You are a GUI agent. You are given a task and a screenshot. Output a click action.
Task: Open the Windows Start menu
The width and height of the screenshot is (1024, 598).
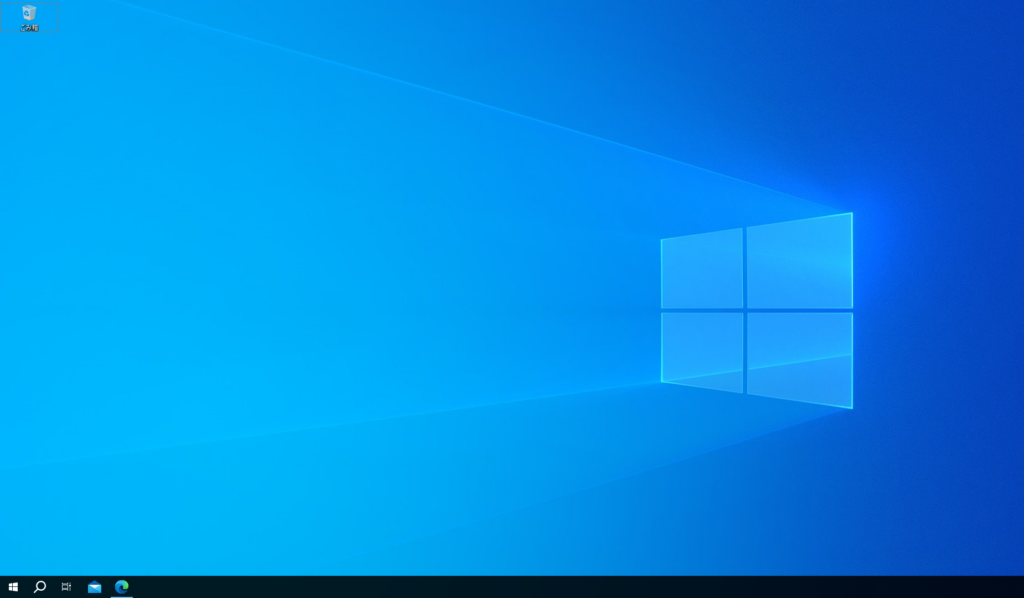(x=13, y=587)
